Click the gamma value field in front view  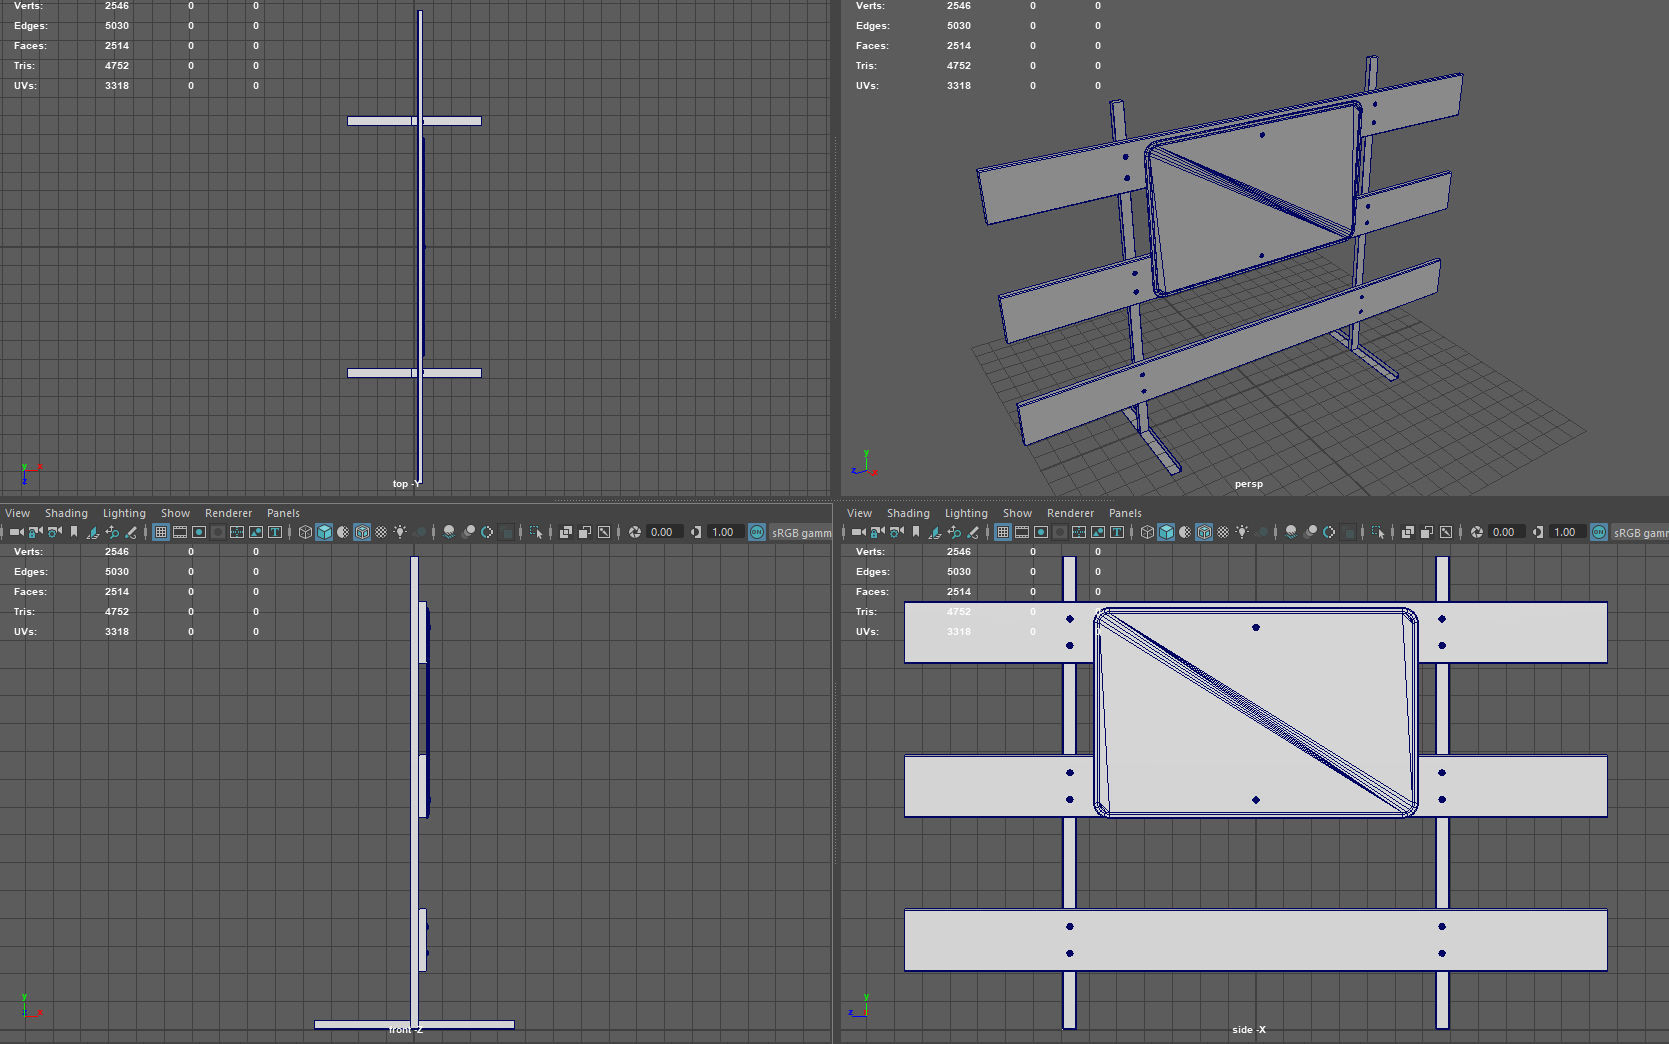click(x=725, y=532)
